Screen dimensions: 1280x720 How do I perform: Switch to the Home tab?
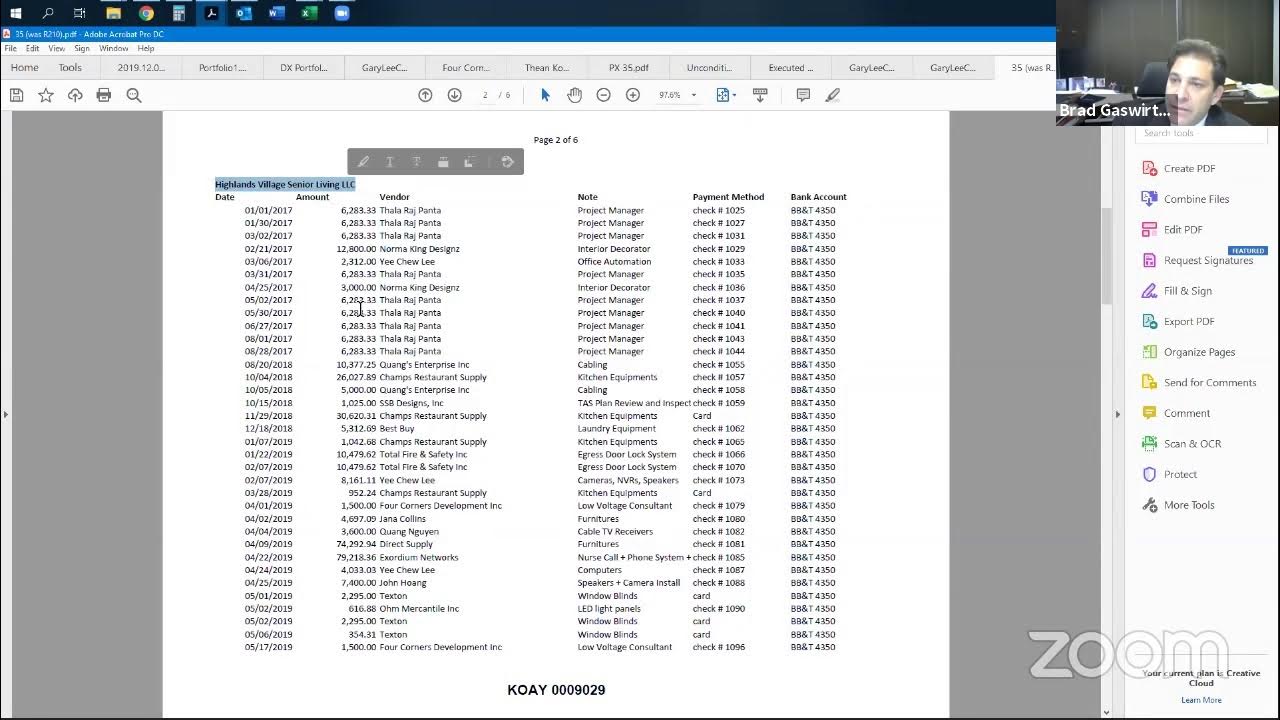click(x=24, y=68)
